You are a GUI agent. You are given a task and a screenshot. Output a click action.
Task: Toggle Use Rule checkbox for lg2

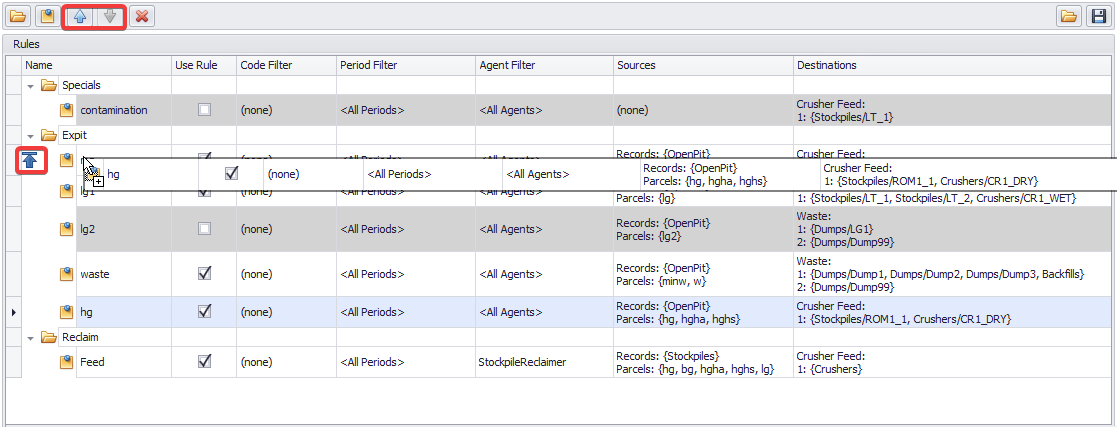coord(204,229)
